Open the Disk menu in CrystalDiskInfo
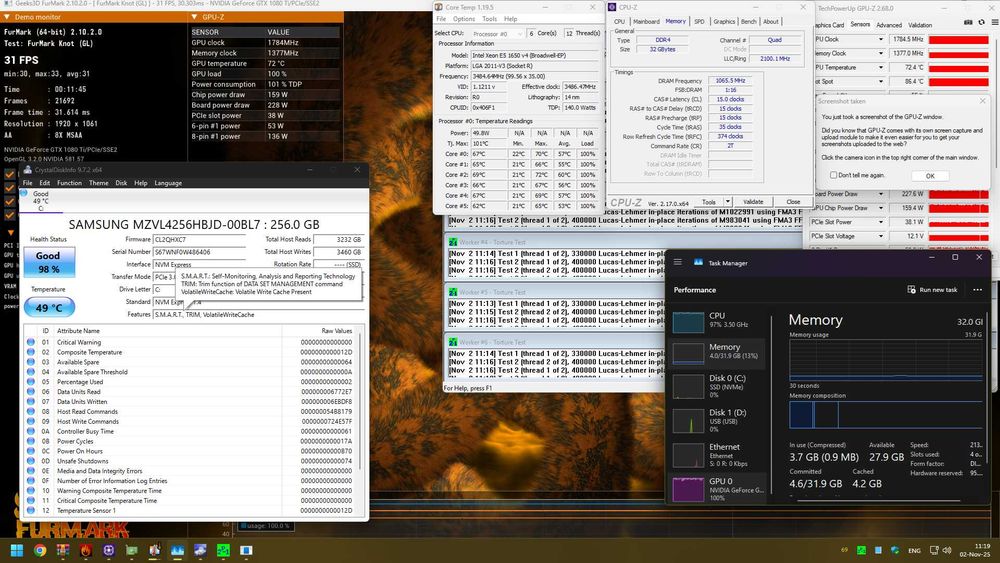This screenshot has width=1000, height=563. click(x=121, y=183)
